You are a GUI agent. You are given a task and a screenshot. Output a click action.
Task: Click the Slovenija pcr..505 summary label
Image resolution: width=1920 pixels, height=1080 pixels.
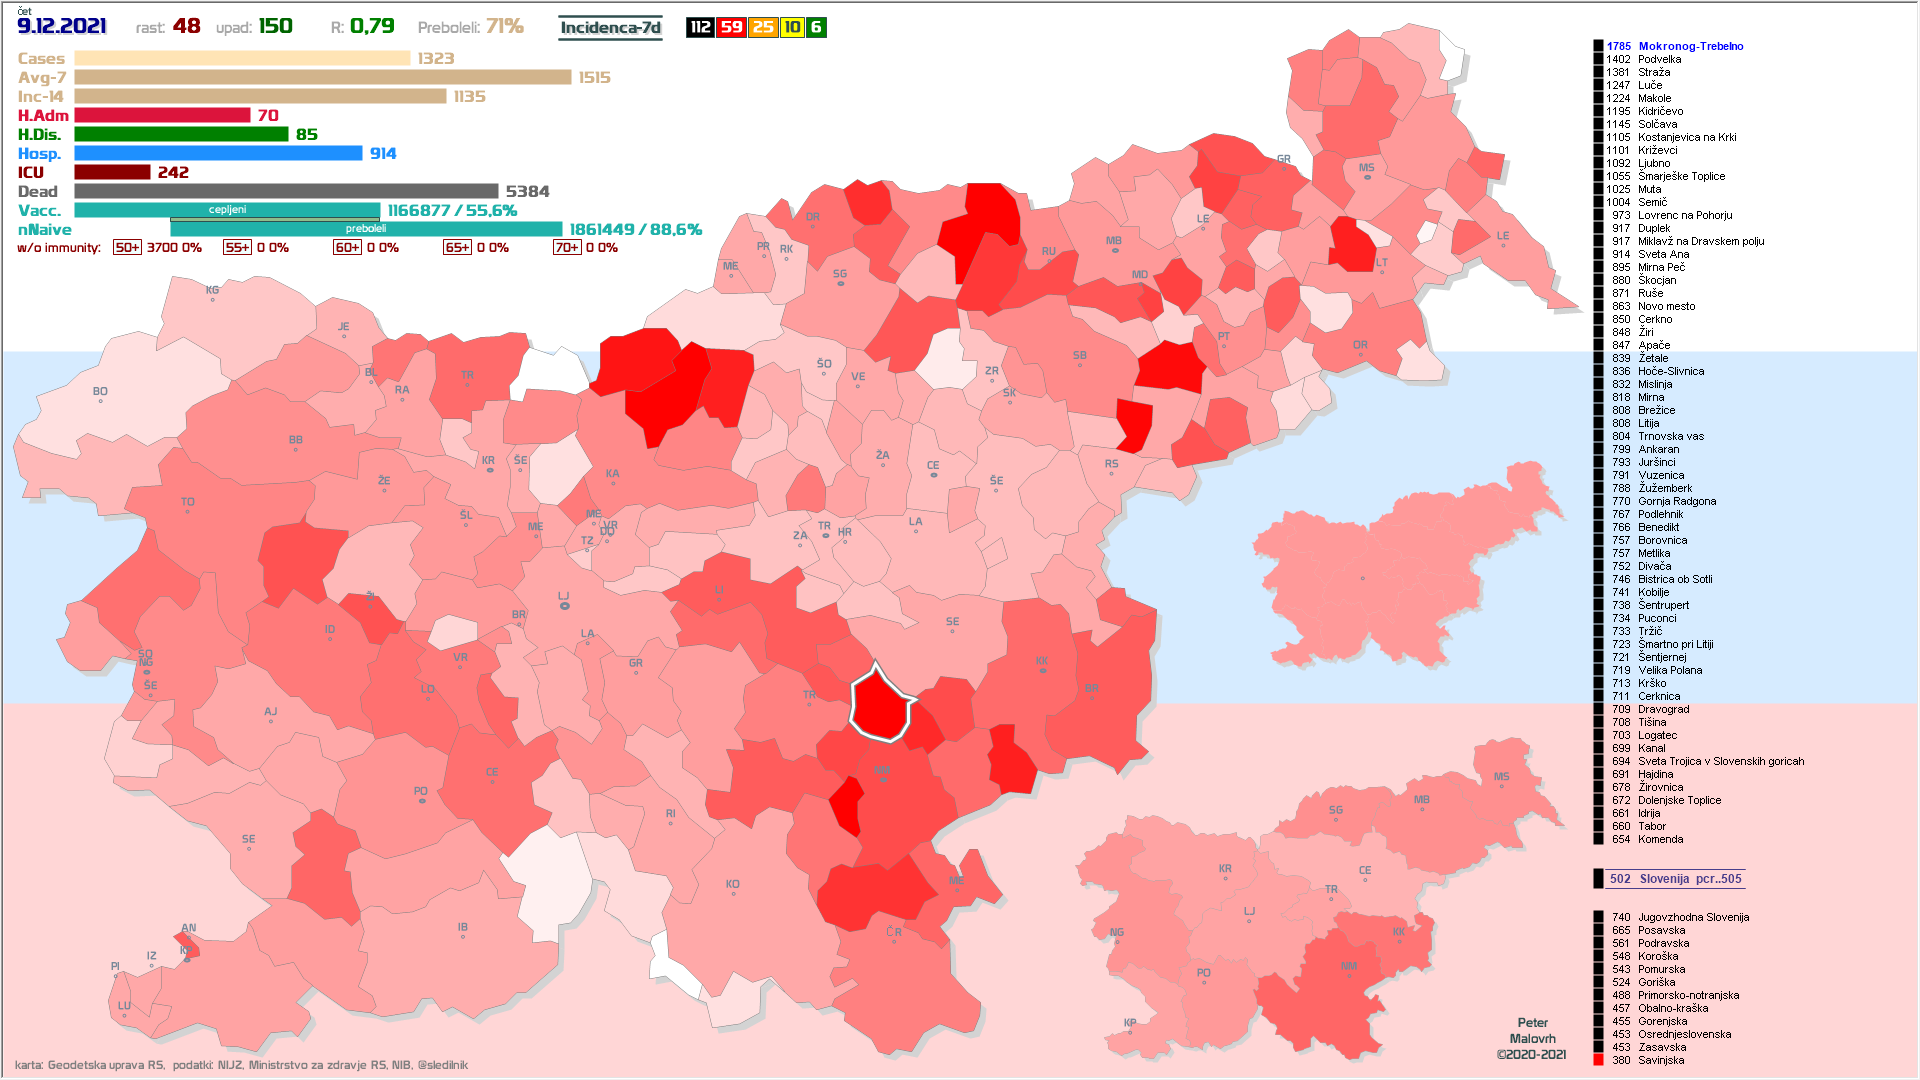coord(1690,879)
